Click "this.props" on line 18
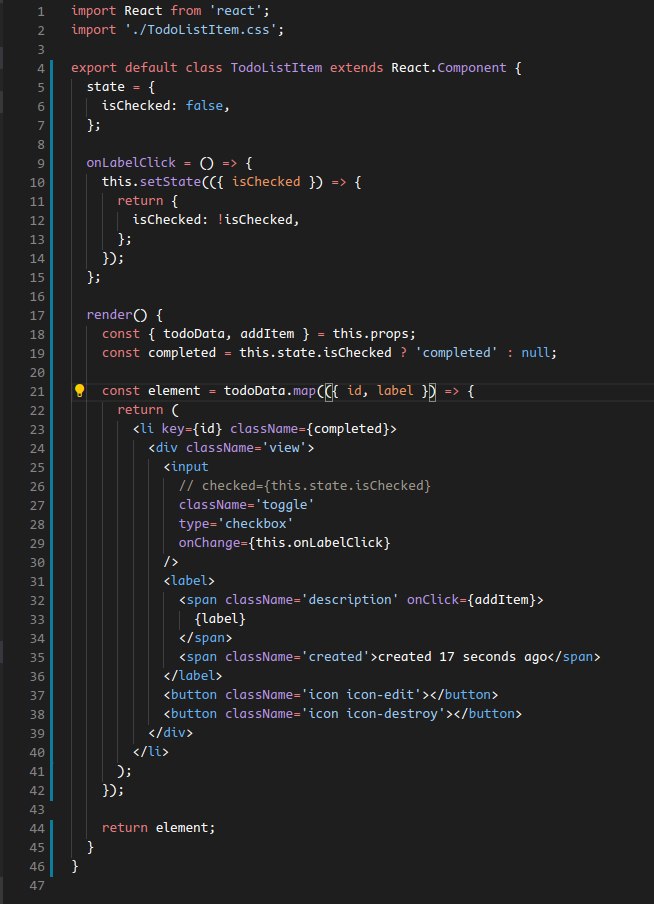The width and height of the screenshot is (654, 904). point(370,334)
